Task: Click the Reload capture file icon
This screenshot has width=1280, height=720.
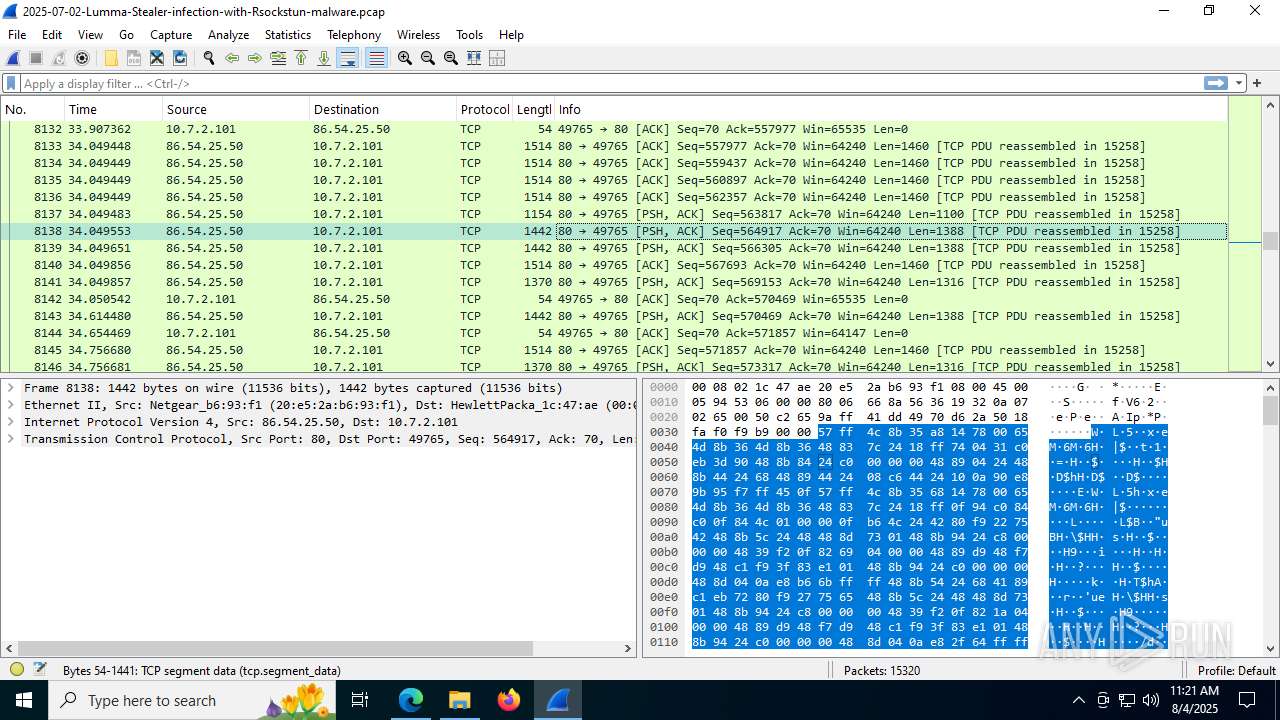Action: pos(180,58)
